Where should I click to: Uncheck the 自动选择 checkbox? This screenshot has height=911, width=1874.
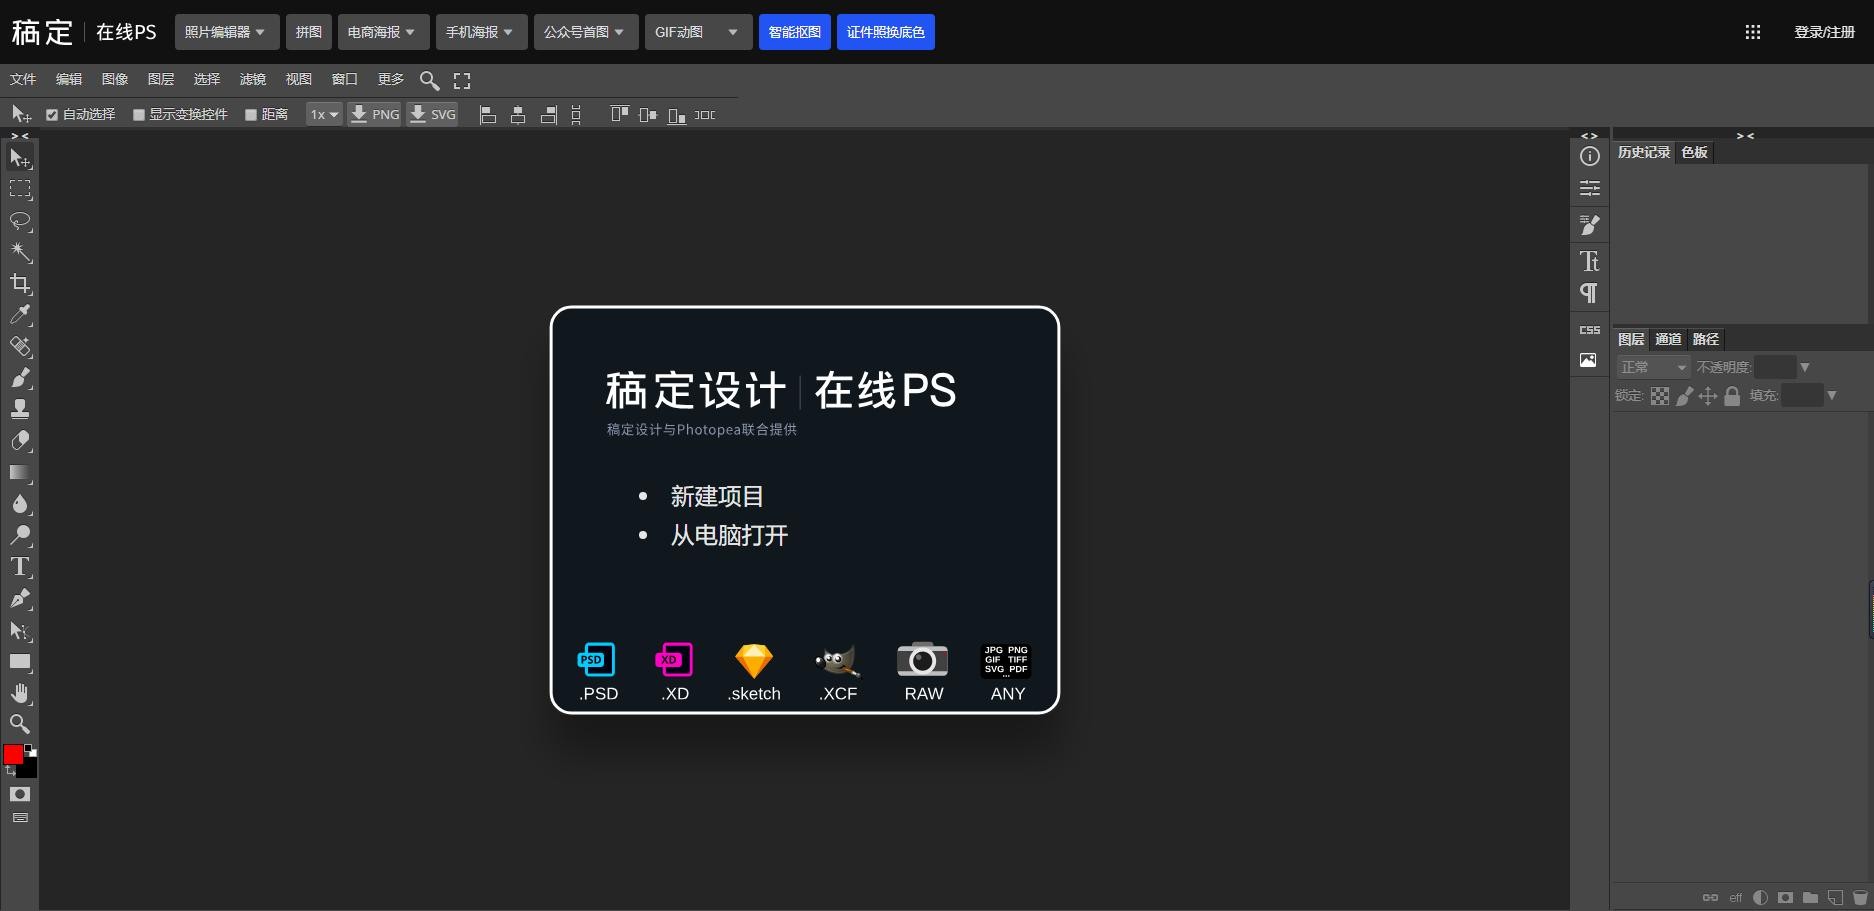[52, 115]
